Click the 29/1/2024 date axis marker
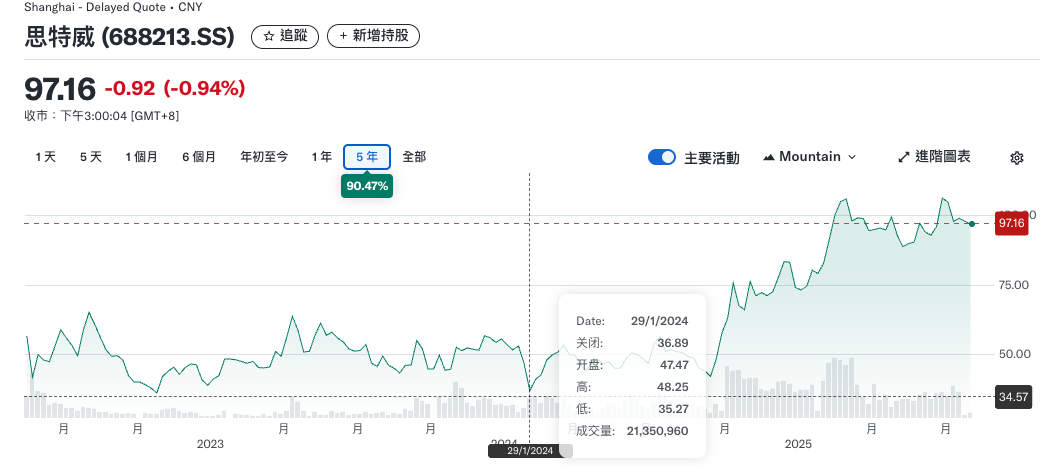 pyautogui.click(x=530, y=451)
